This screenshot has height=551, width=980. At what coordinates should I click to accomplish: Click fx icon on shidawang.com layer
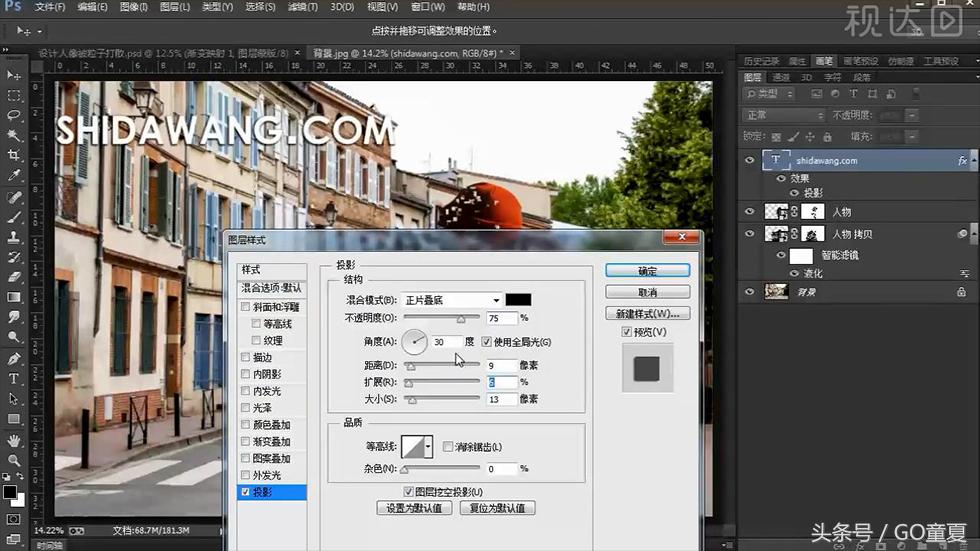(962, 161)
